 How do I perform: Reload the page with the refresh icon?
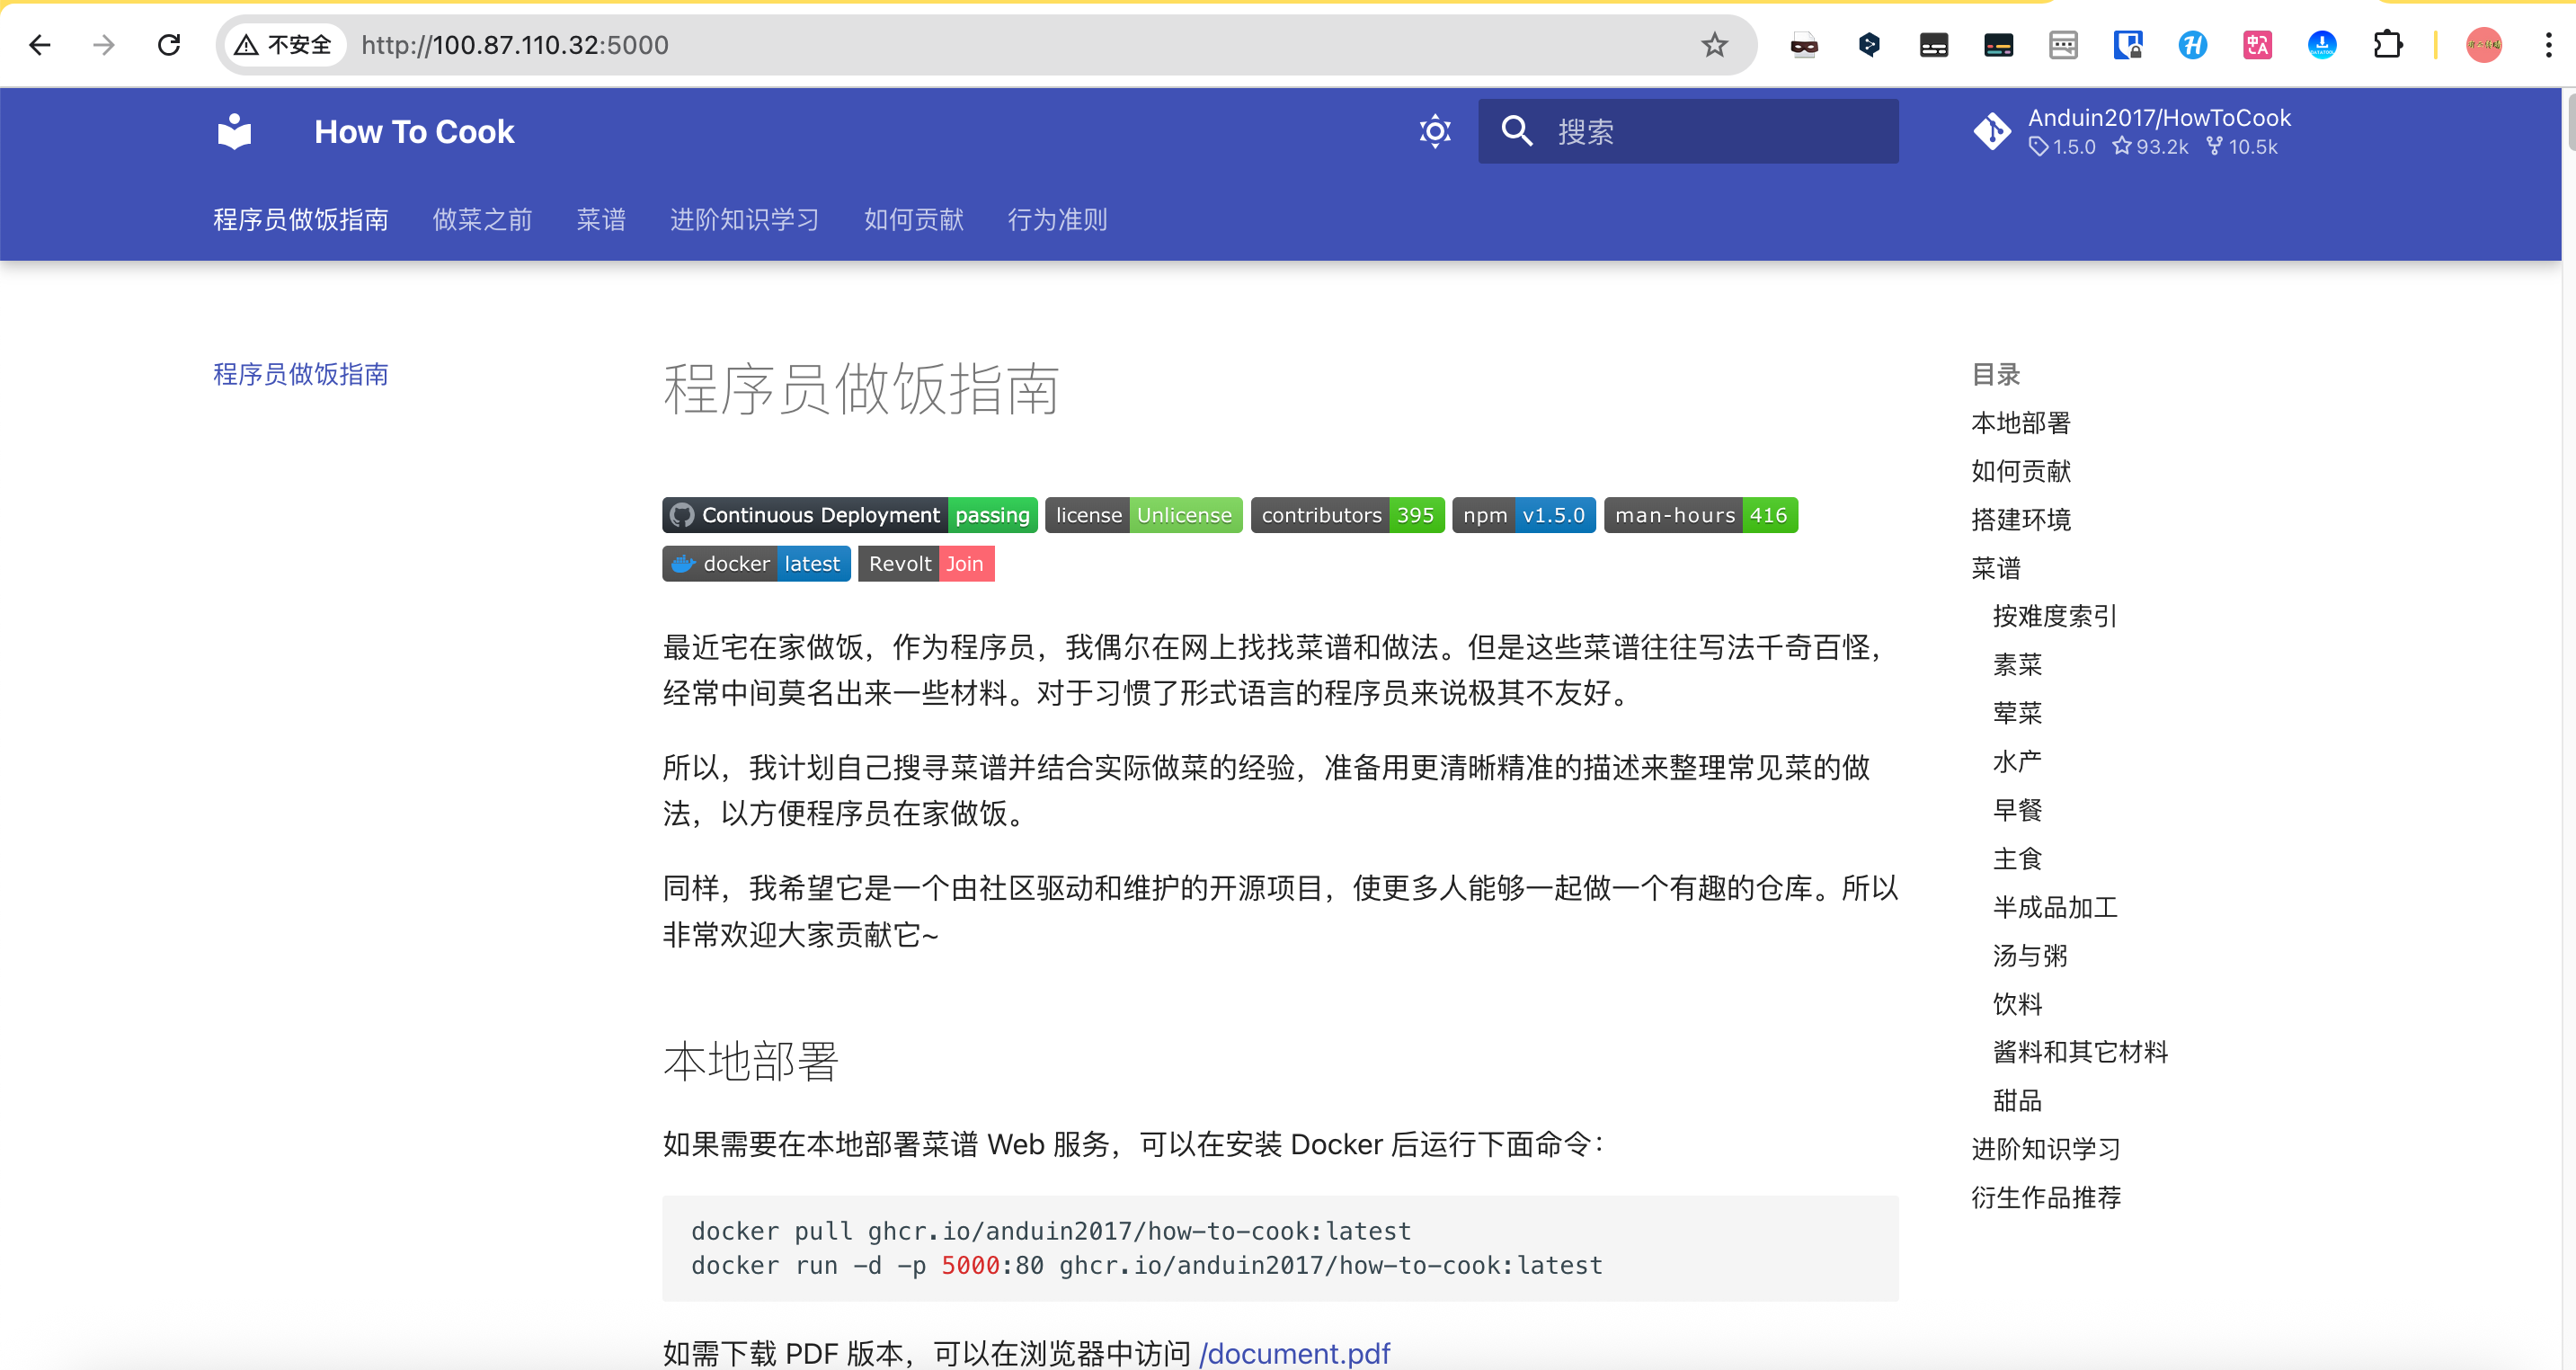tap(169, 45)
